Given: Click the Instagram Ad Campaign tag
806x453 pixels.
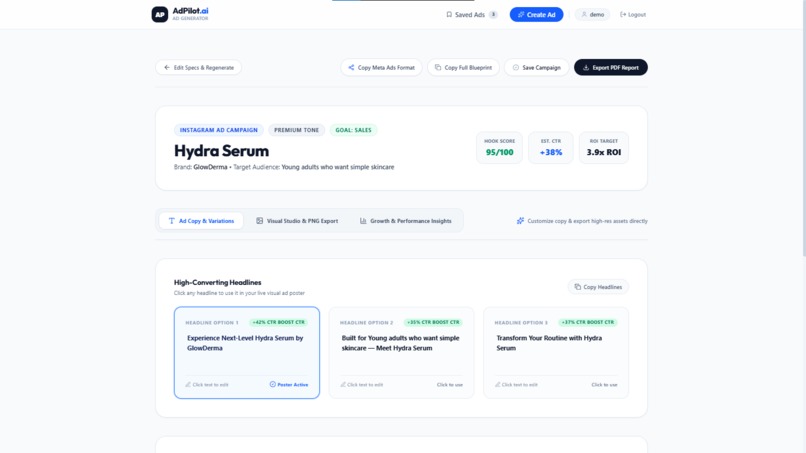Looking at the screenshot, I should [x=218, y=130].
